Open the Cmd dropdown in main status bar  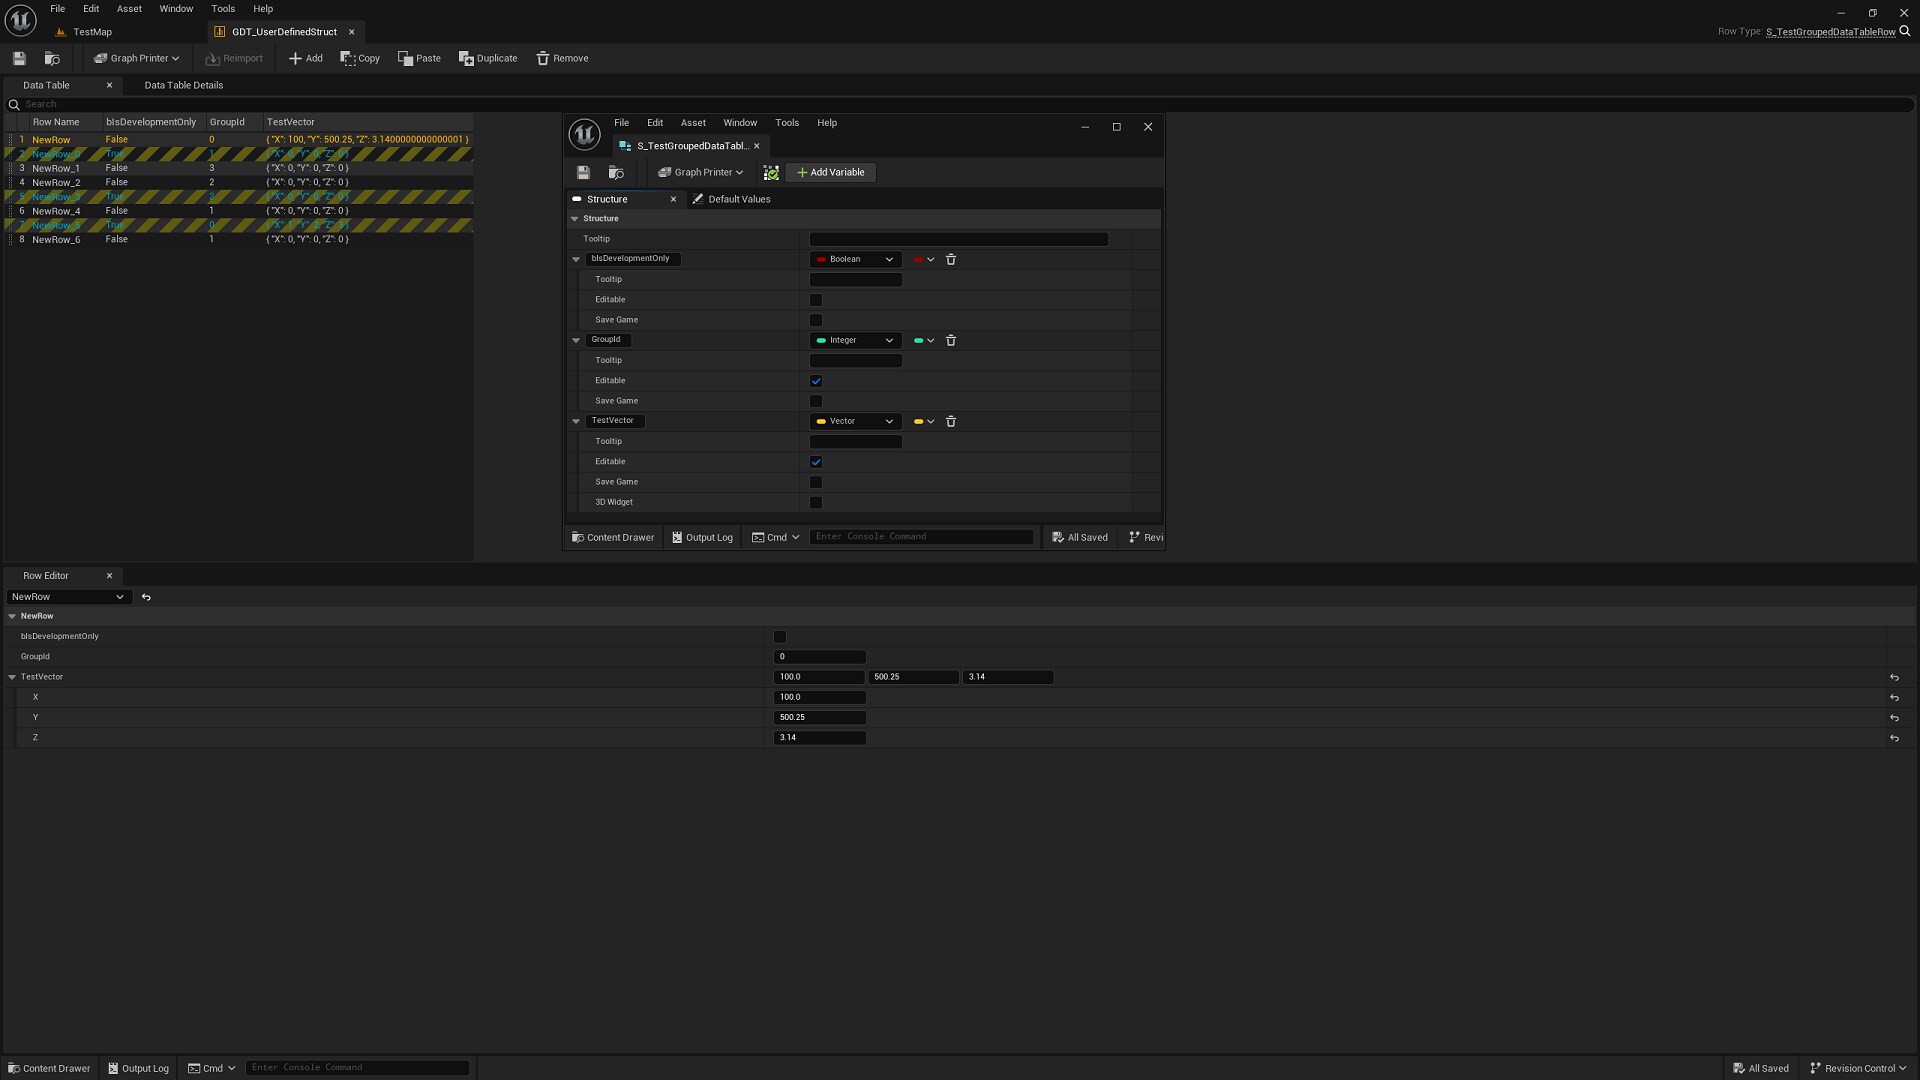click(x=212, y=1068)
